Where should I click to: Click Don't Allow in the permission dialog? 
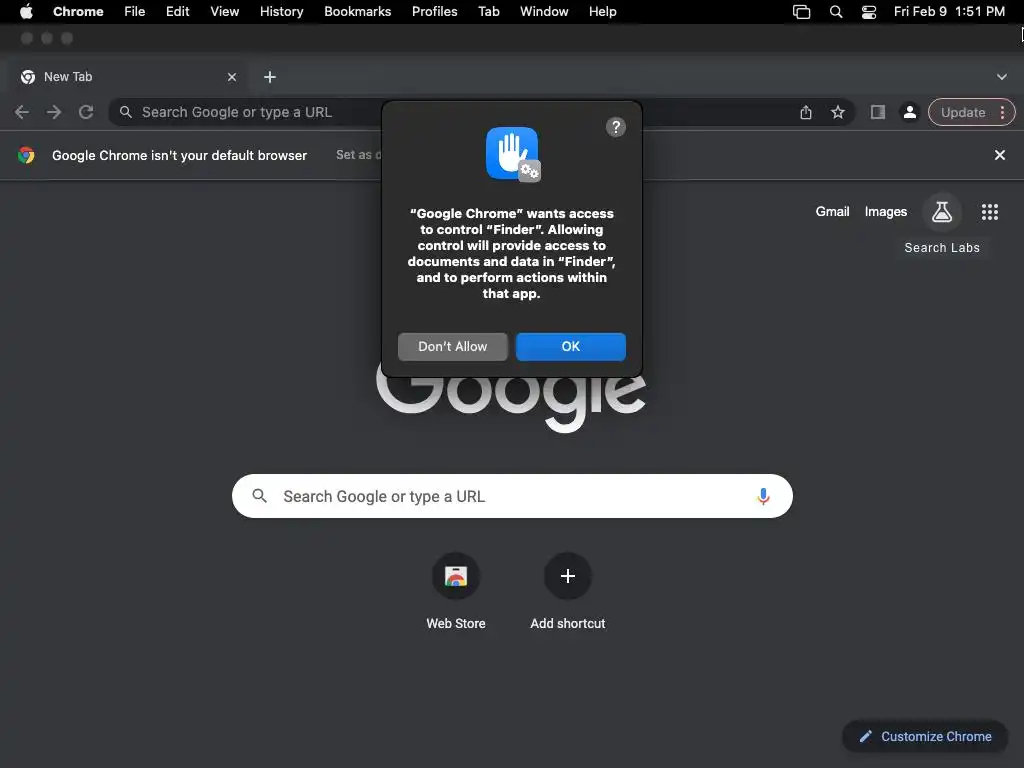click(453, 346)
